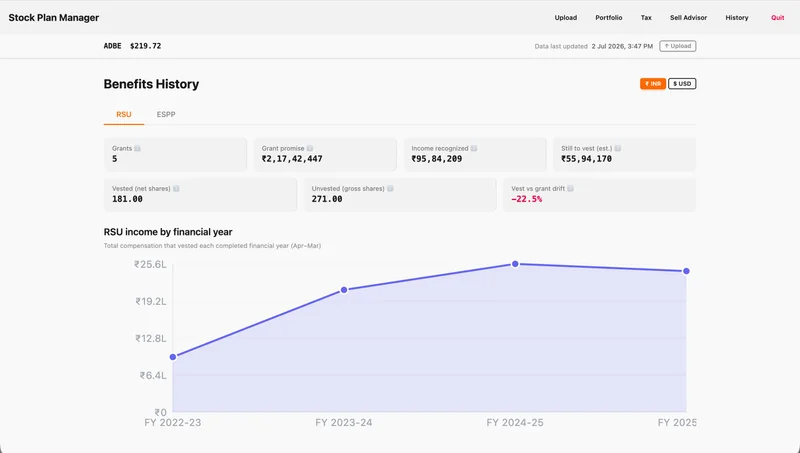Click the ₹12.8L axis label

tap(151, 338)
